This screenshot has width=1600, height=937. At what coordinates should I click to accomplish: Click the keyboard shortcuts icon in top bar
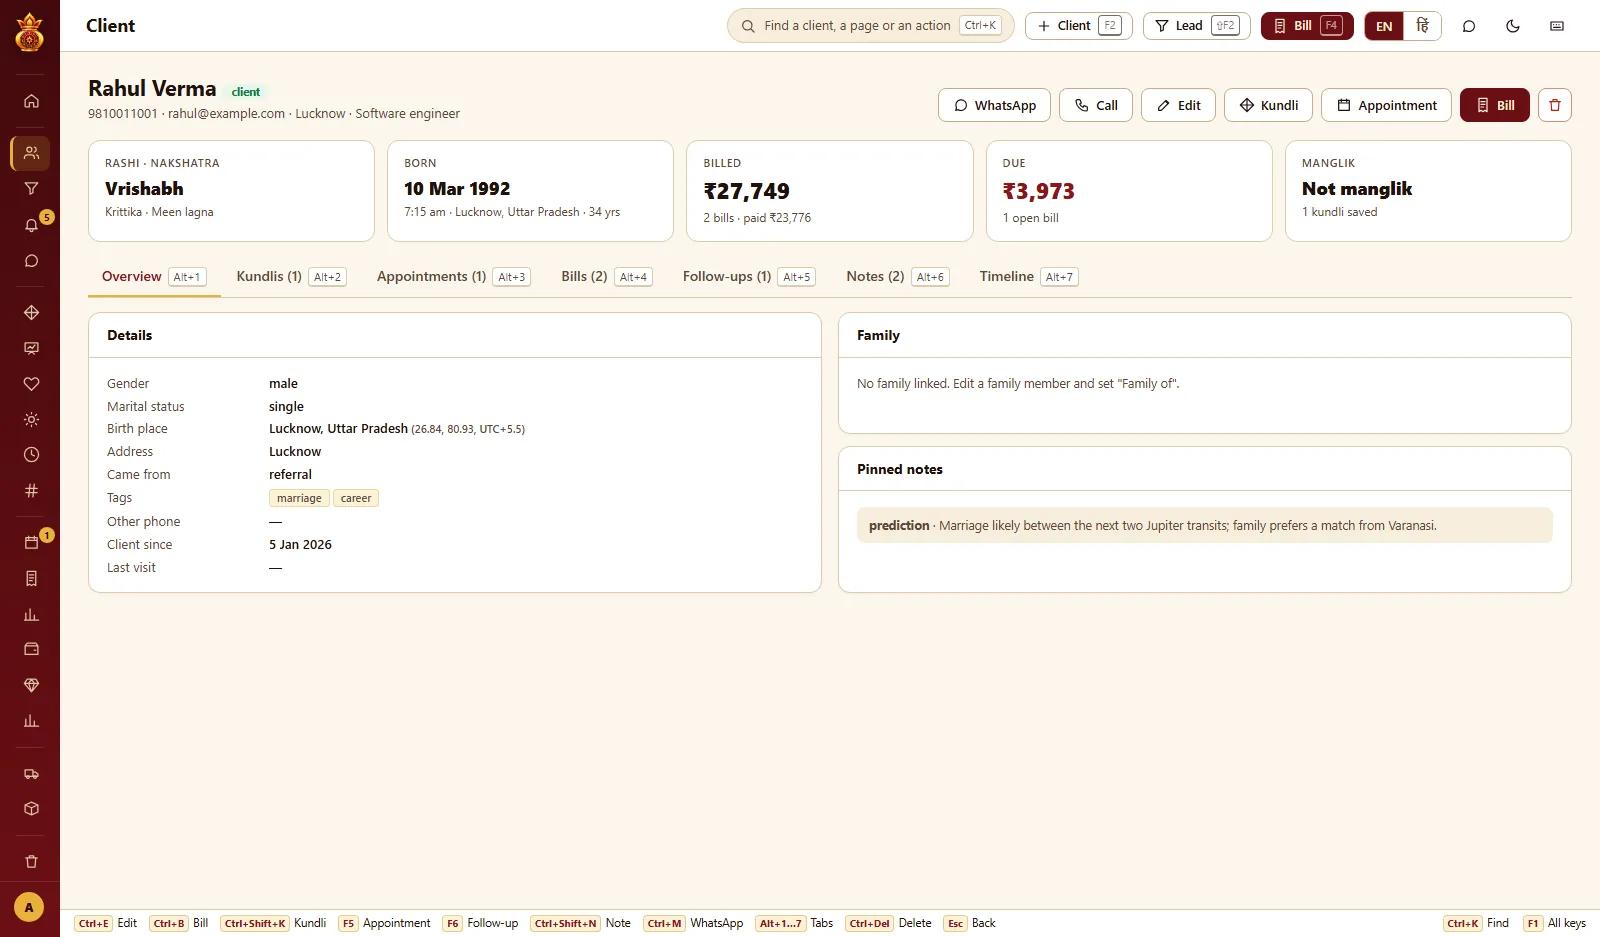1557,26
